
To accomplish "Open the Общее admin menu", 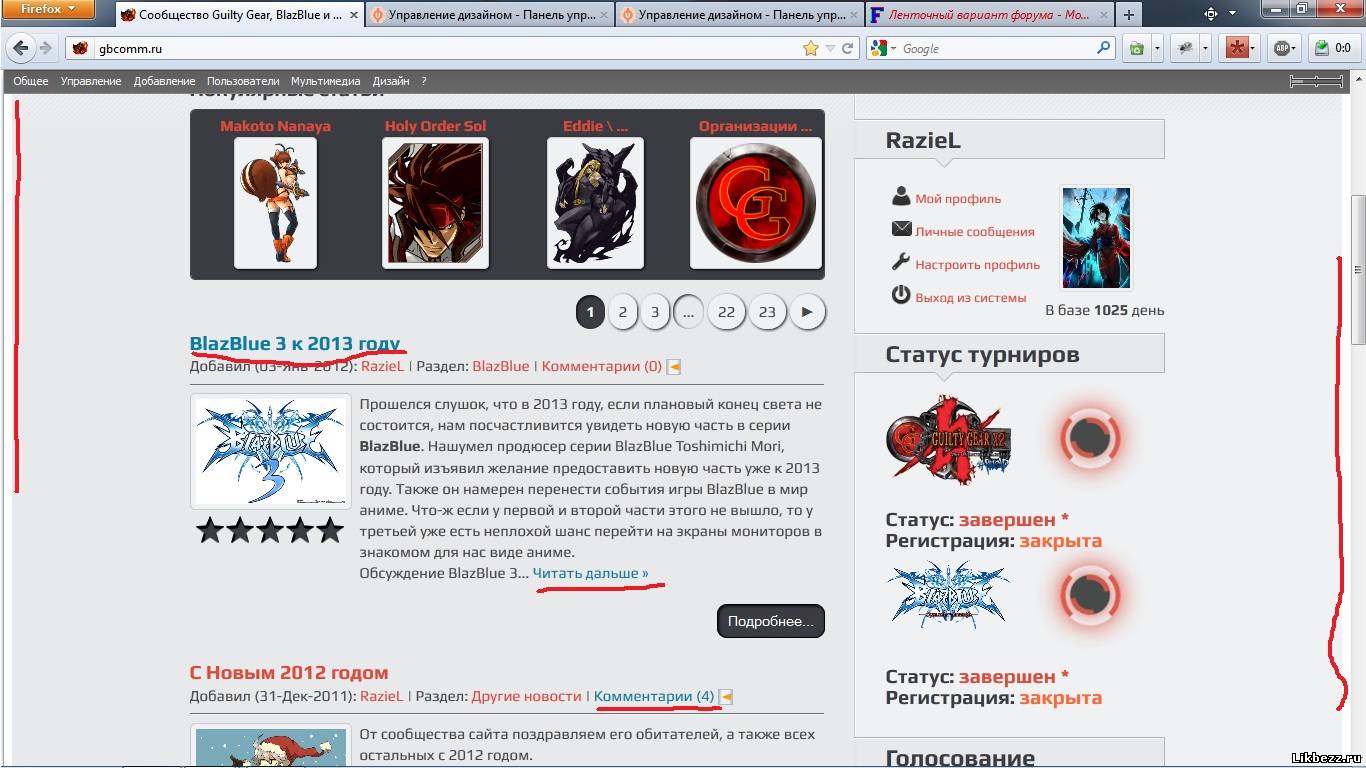I will (30, 81).
